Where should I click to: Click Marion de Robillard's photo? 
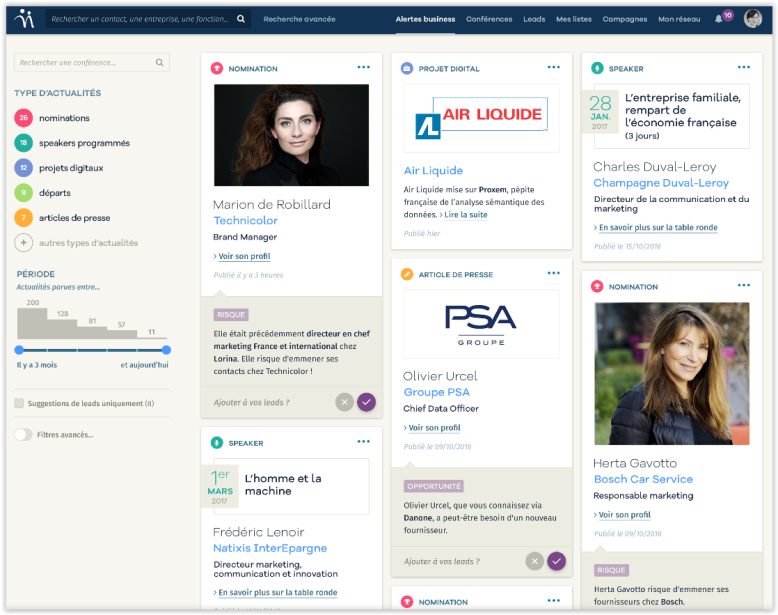coord(291,135)
